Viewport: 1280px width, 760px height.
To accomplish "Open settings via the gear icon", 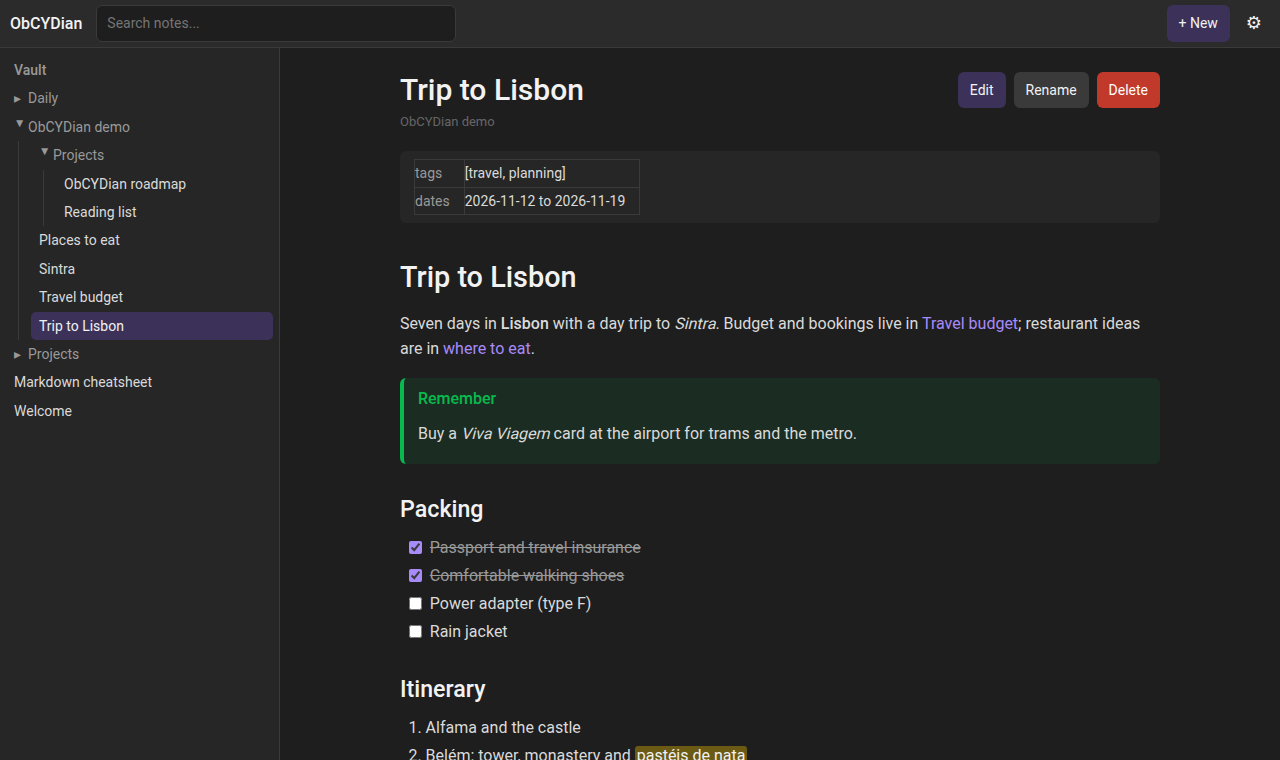I will (1254, 23).
